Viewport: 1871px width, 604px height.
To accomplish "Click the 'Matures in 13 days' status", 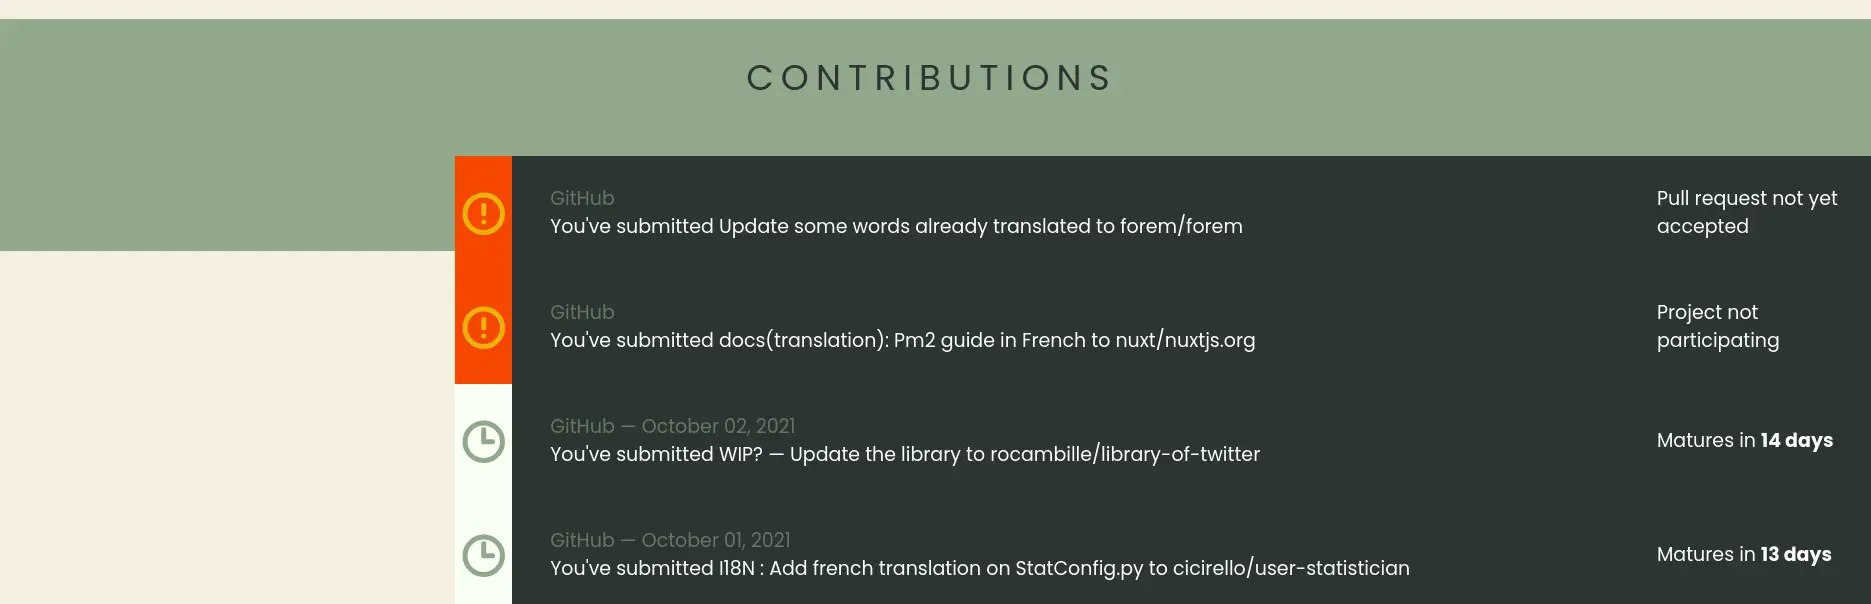I will 1743,554.
